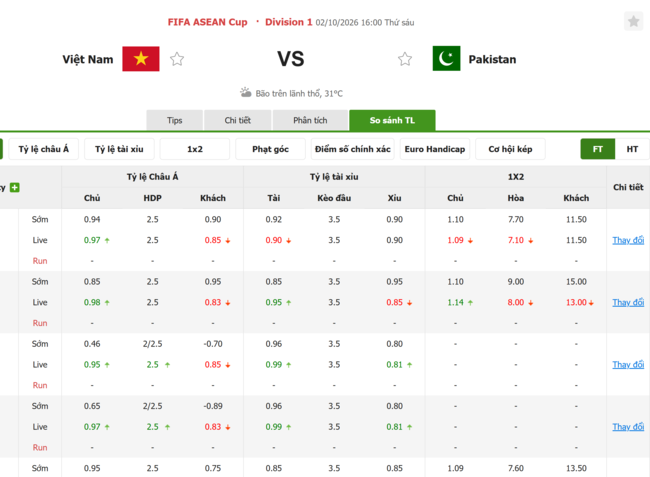
Task: Select the 1x2 filter button
Action: [195, 149]
